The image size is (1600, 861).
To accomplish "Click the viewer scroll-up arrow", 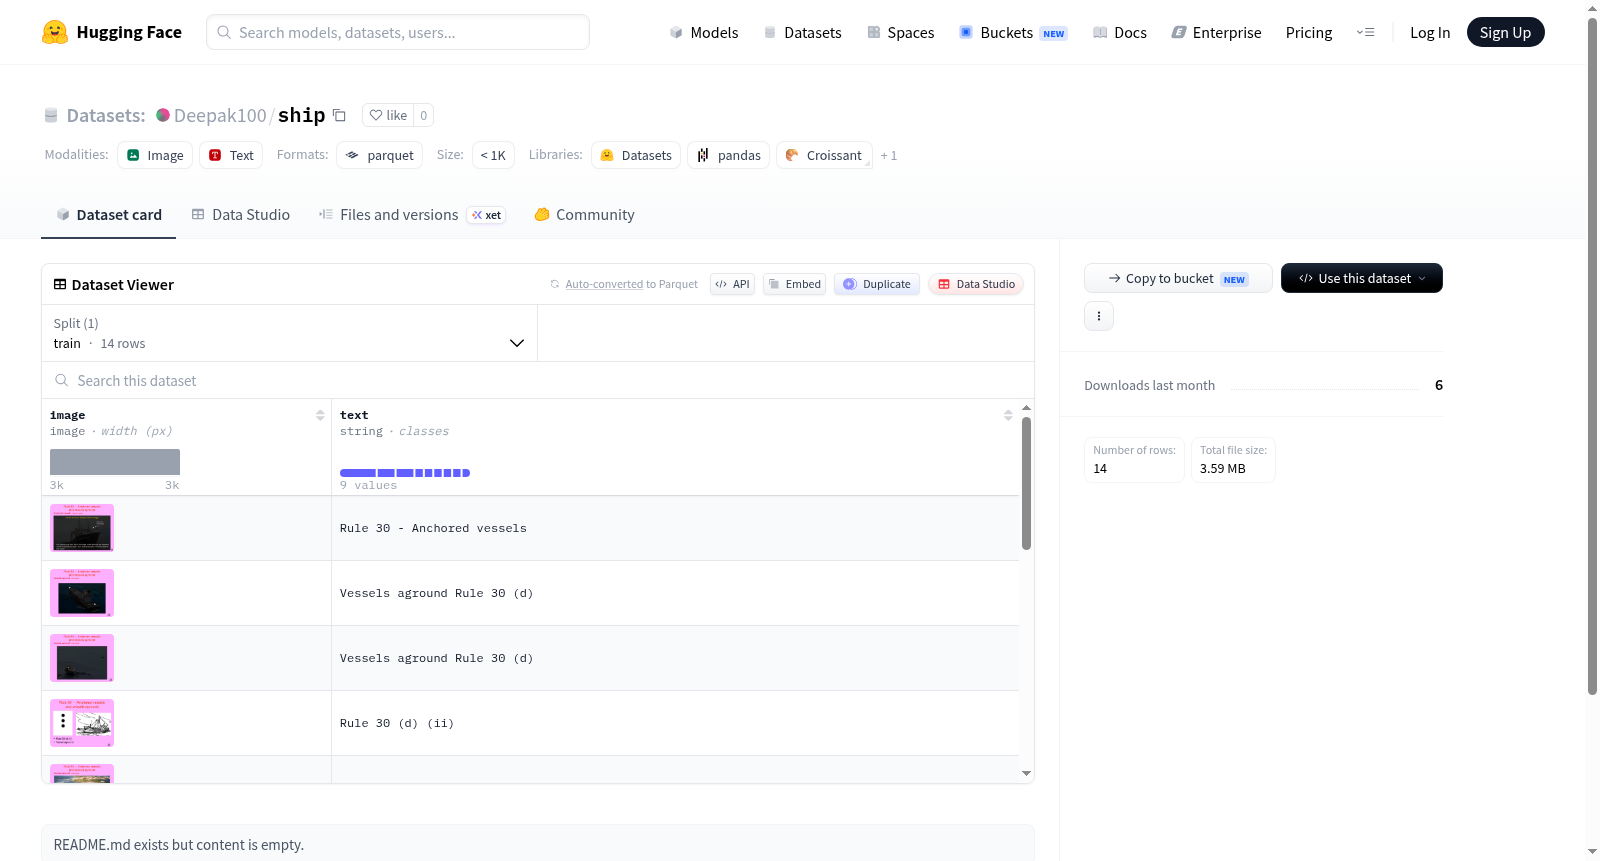I will [1026, 408].
